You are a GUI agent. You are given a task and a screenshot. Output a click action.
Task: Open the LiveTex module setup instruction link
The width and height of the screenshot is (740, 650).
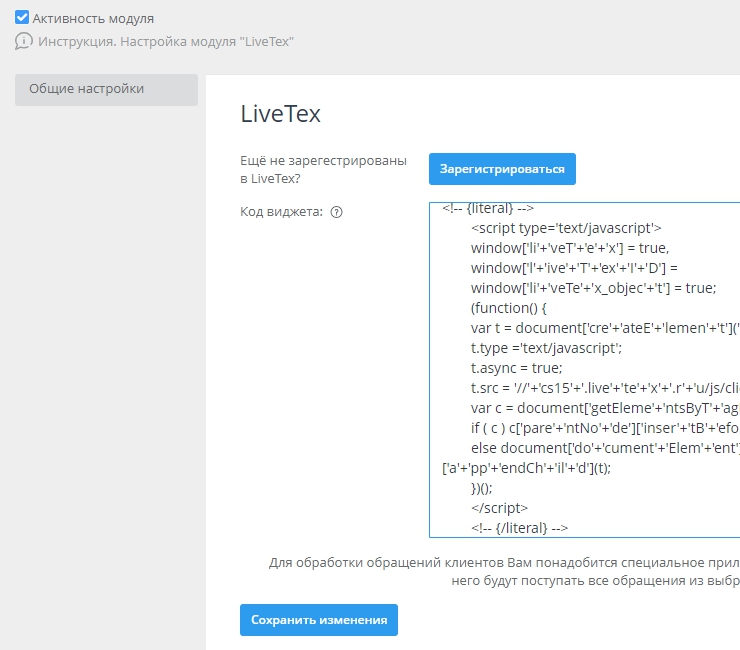166,42
